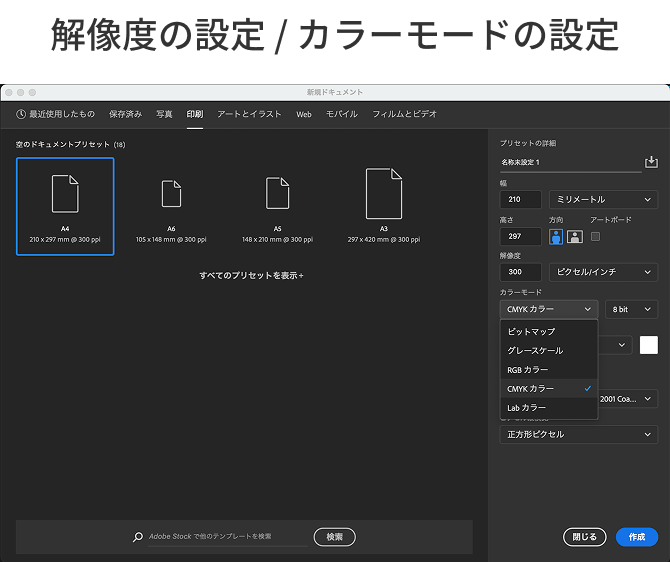Open the ミリメートル units dropdown
Viewport: 670px width, 562px height.
click(603, 199)
